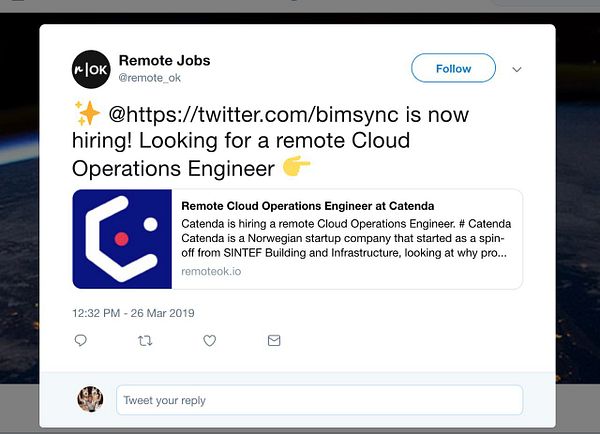This screenshot has height=434, width=600.
Task: Open the @remote_ok handle link
Action: pyautogui.click(x=150, y=78)
